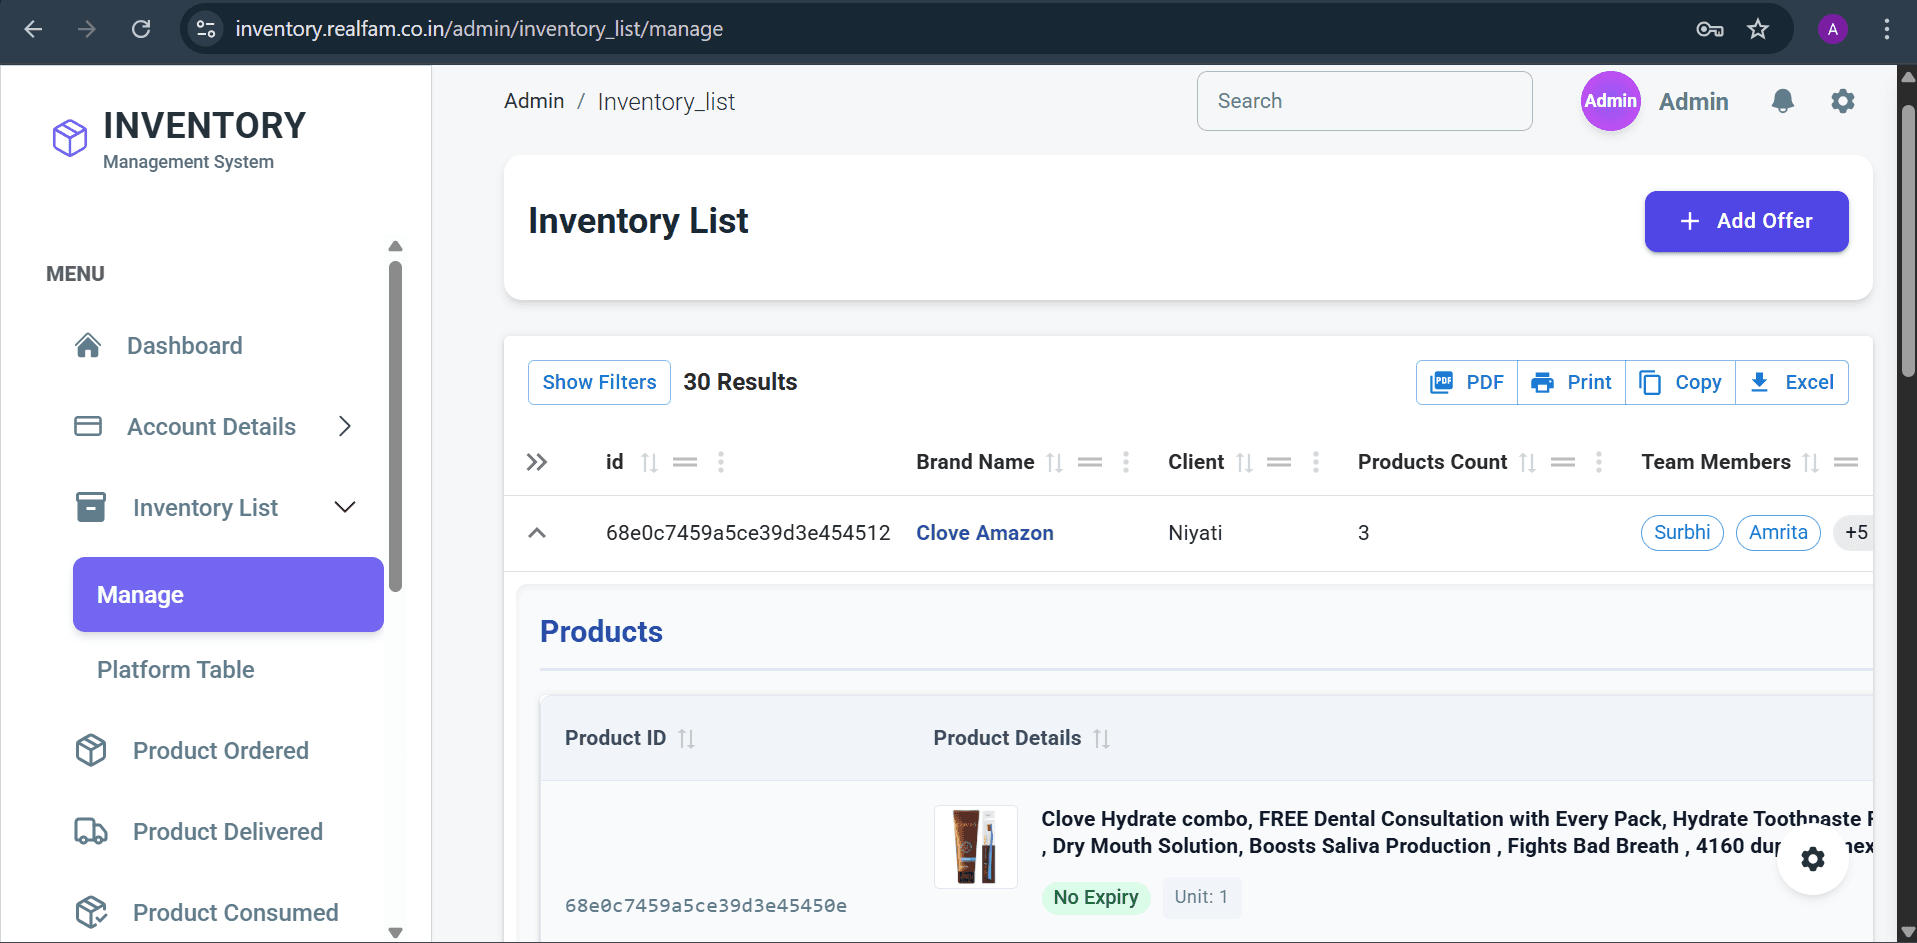
Task: Click the settings gear in the header
Action: tap(1843, 101)
